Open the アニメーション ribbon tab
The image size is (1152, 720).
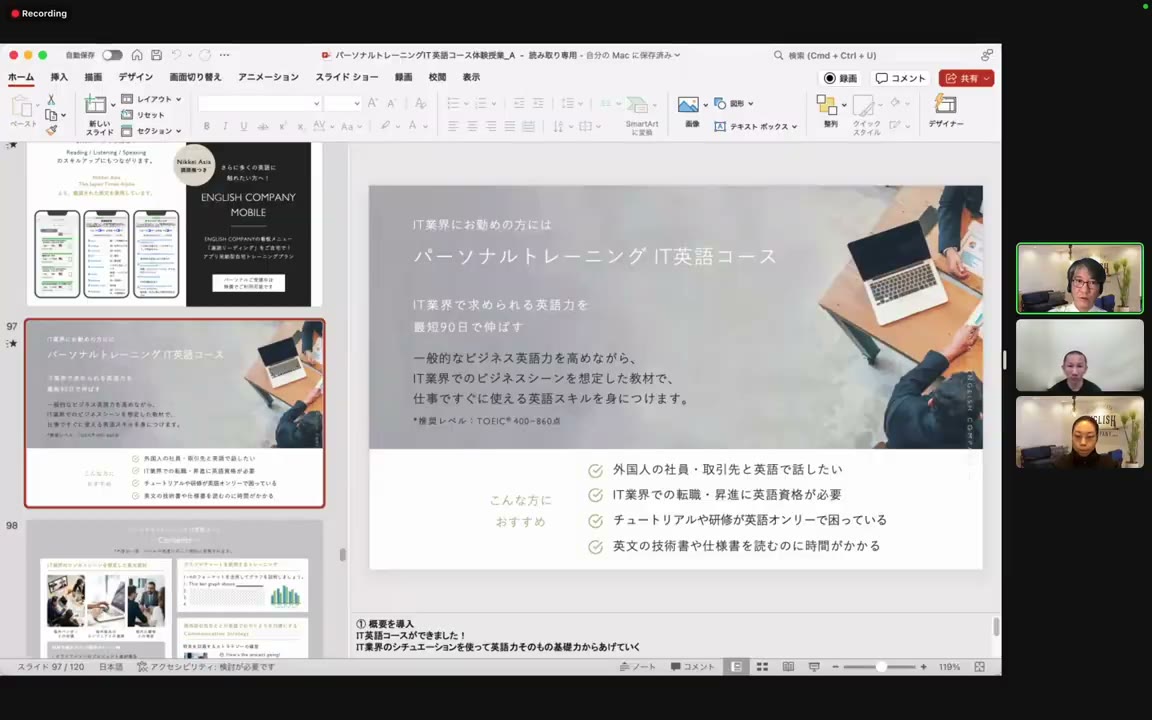pyautogui.click(x=268, y=77)
